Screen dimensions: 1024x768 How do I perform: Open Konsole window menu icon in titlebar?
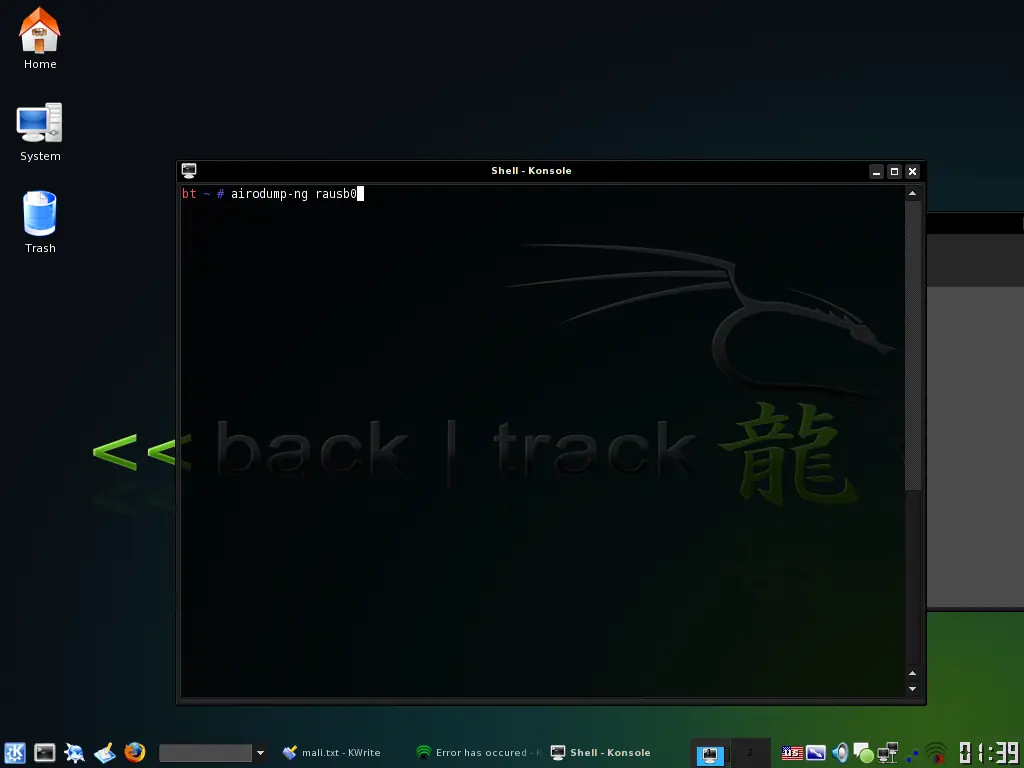click(189, 170)
